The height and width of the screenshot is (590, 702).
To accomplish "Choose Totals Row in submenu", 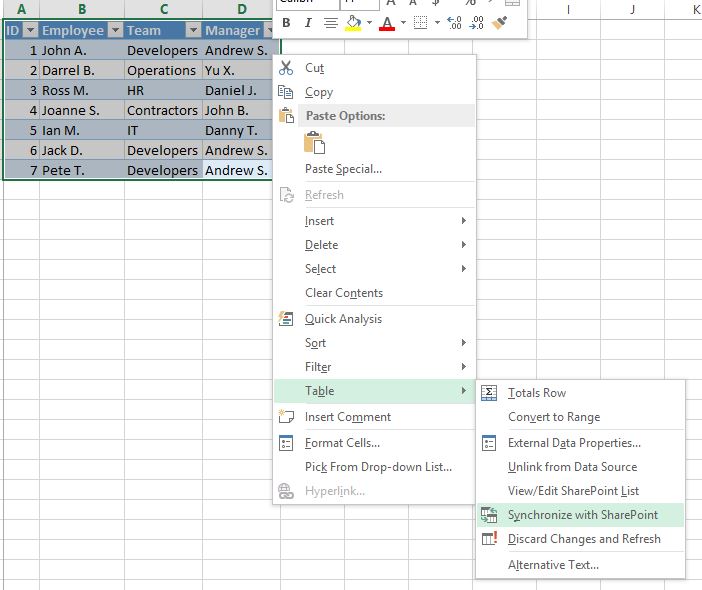I will (x=537, y=393).
